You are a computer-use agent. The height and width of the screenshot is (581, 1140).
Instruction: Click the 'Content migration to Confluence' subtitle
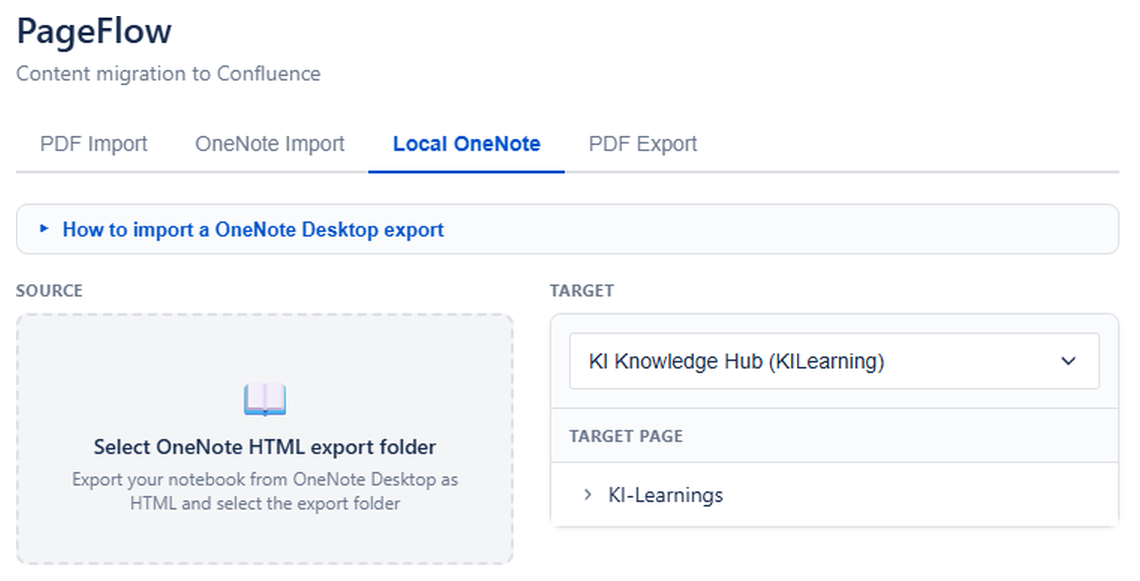pos(169,73)
